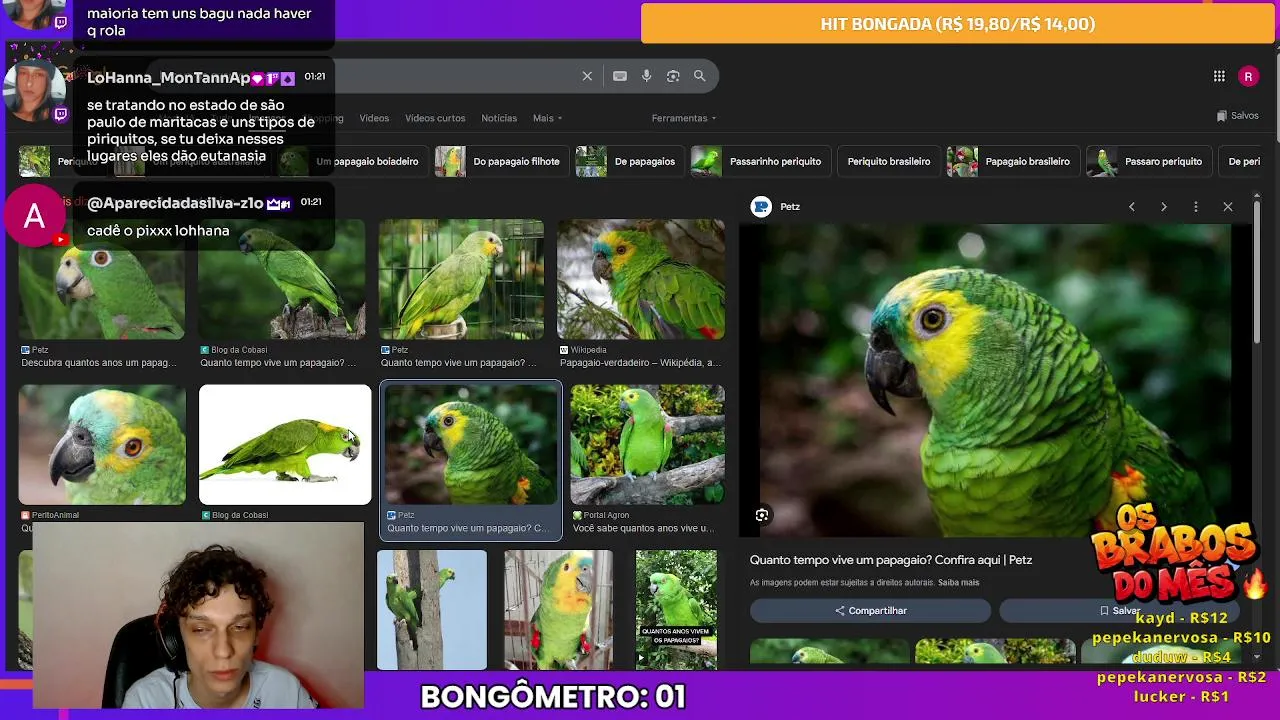Image resolution: width=1280 pixels, height=720 pixels.
Task: Open Salvos saved items
Action: pyautogui.click(x=1238, y=116)
